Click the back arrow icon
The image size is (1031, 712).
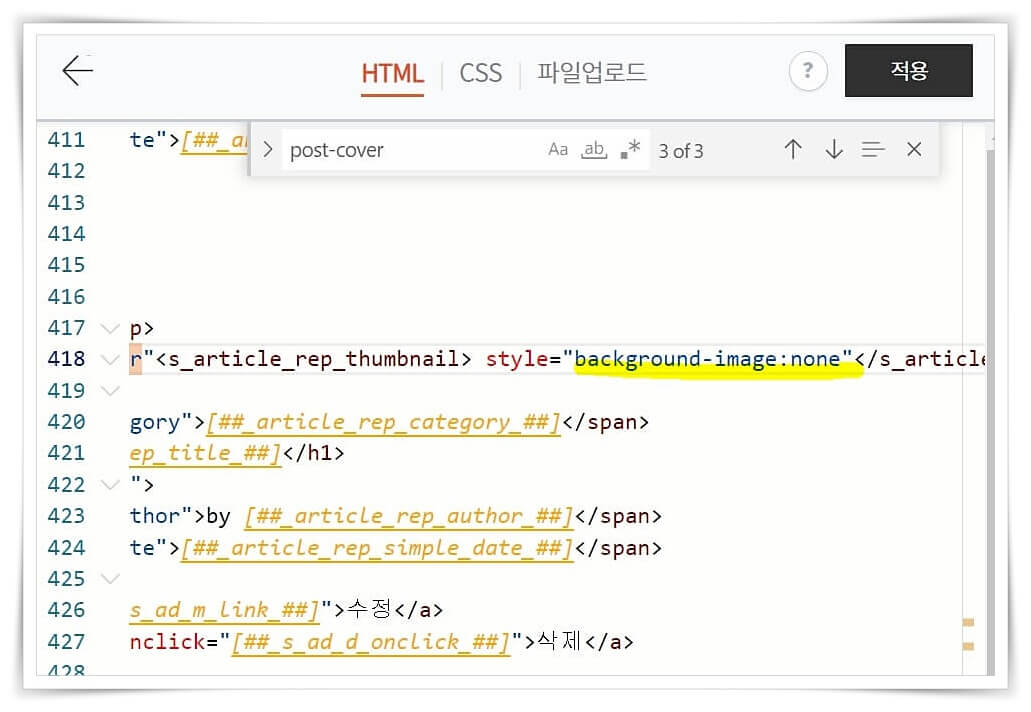click(x=78, y=71)
